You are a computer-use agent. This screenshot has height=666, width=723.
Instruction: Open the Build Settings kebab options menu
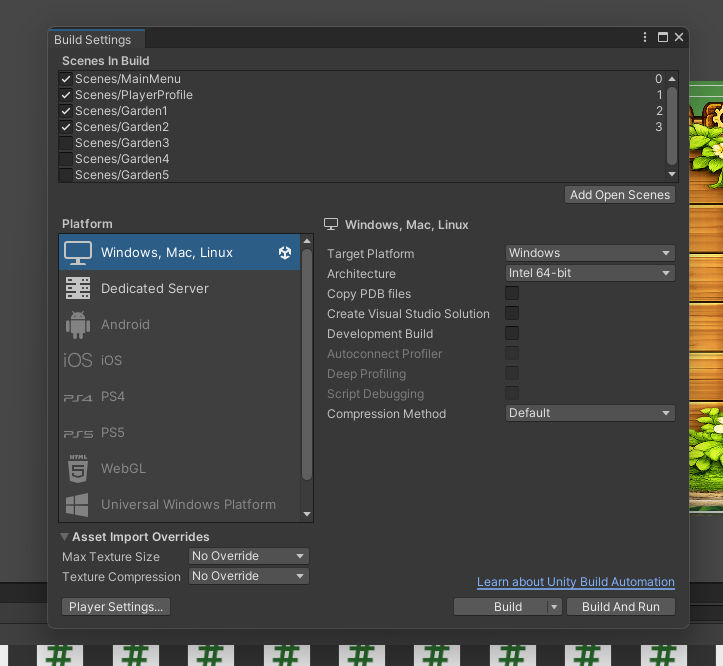[x=645, y=37]
